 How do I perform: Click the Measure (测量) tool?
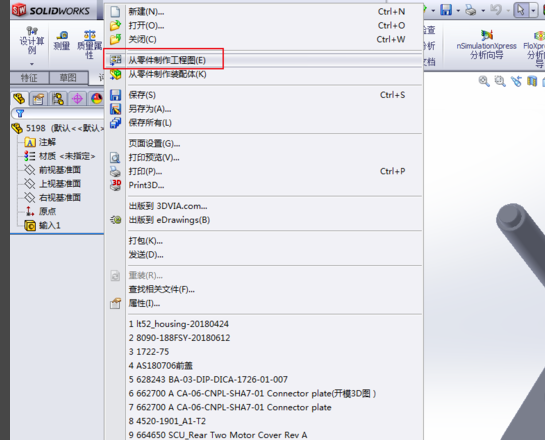click(62, 40)
